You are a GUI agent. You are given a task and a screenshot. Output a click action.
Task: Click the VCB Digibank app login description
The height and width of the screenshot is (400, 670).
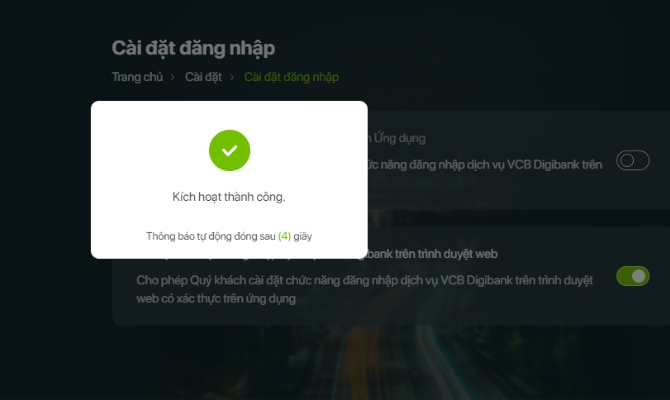click(x=485, y=165)
